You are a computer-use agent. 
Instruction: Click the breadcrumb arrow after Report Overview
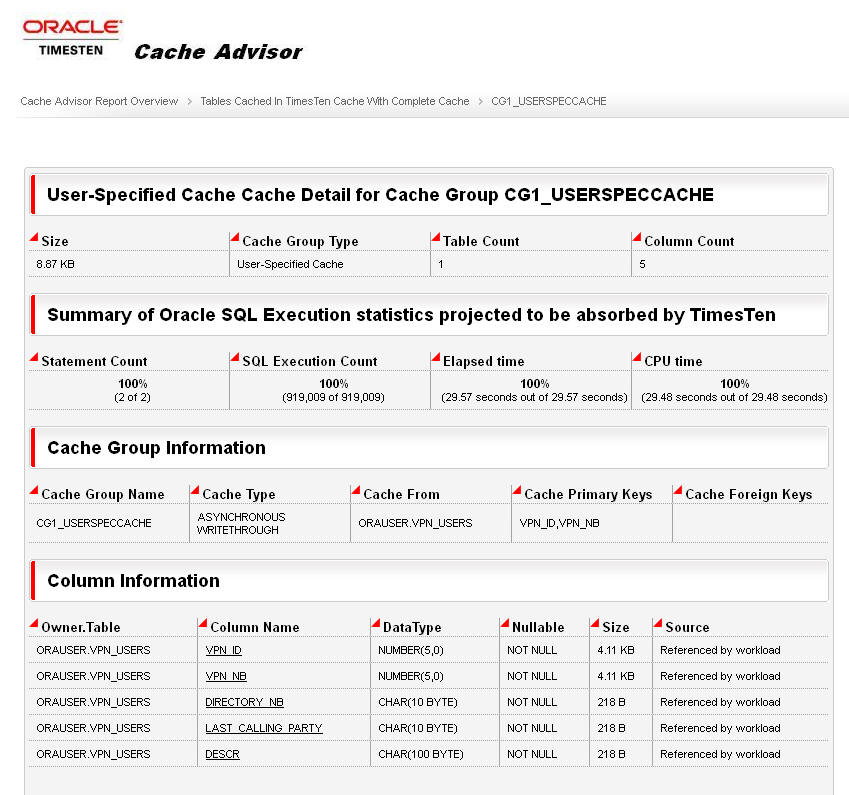click(190, 101)
